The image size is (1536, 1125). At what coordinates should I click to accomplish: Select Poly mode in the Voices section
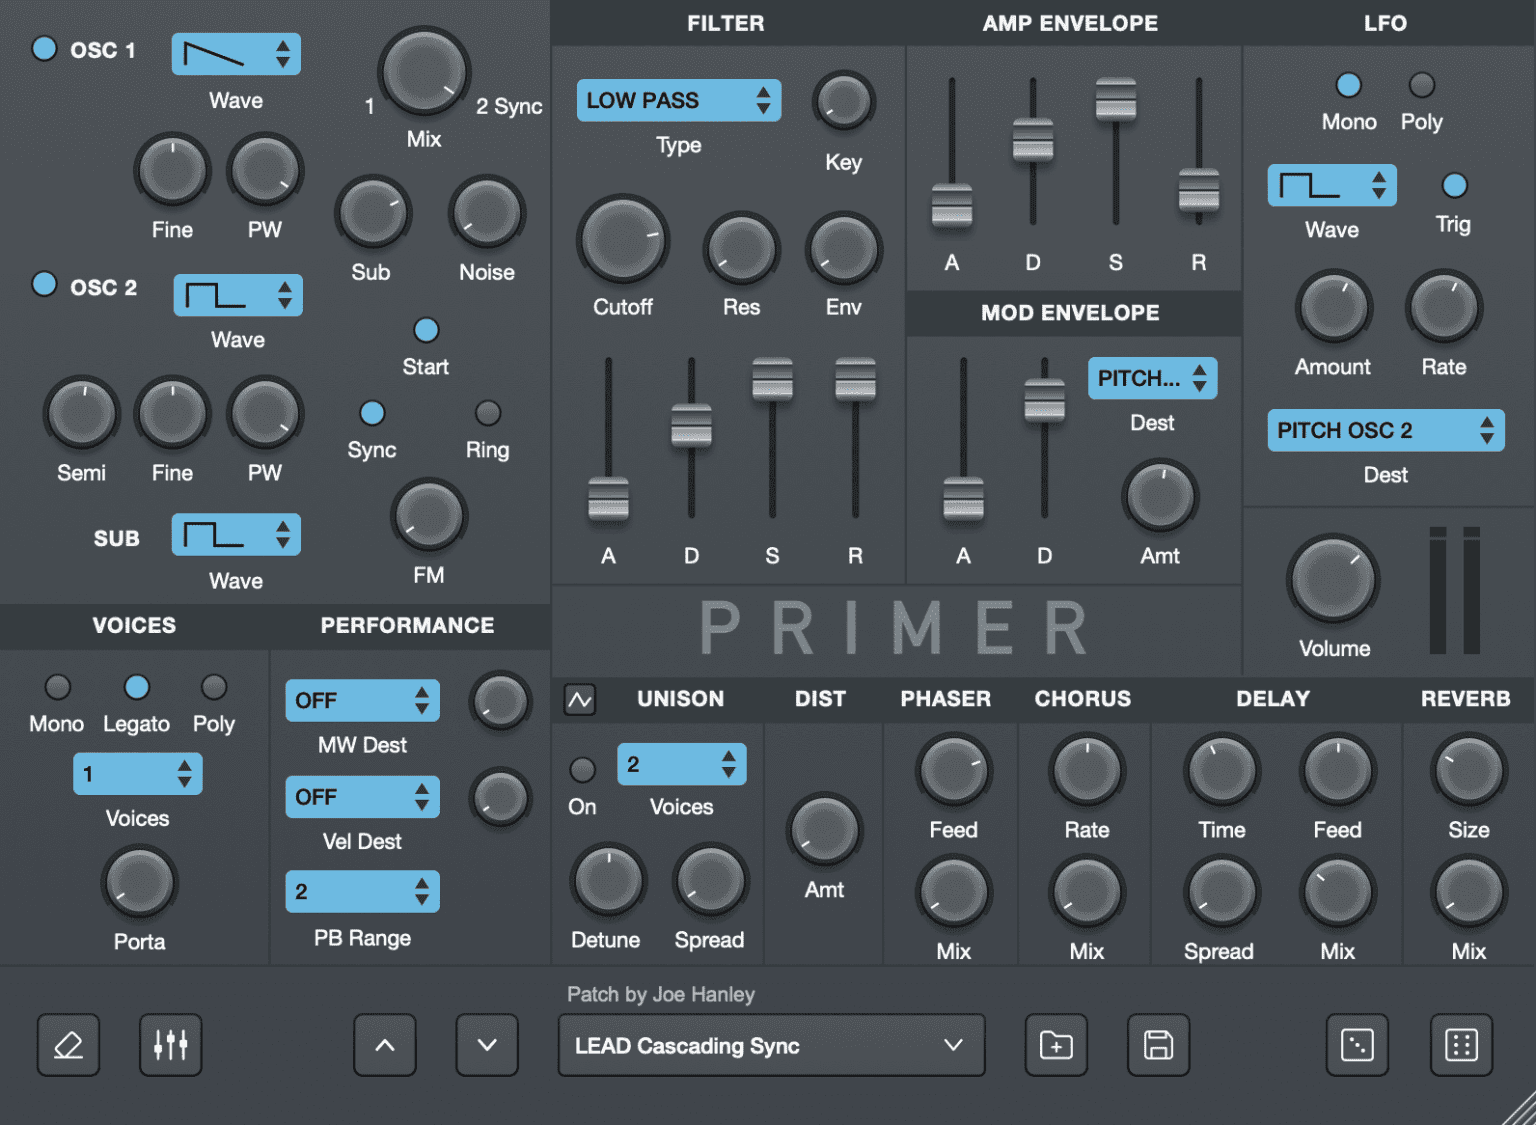point(213,687)
